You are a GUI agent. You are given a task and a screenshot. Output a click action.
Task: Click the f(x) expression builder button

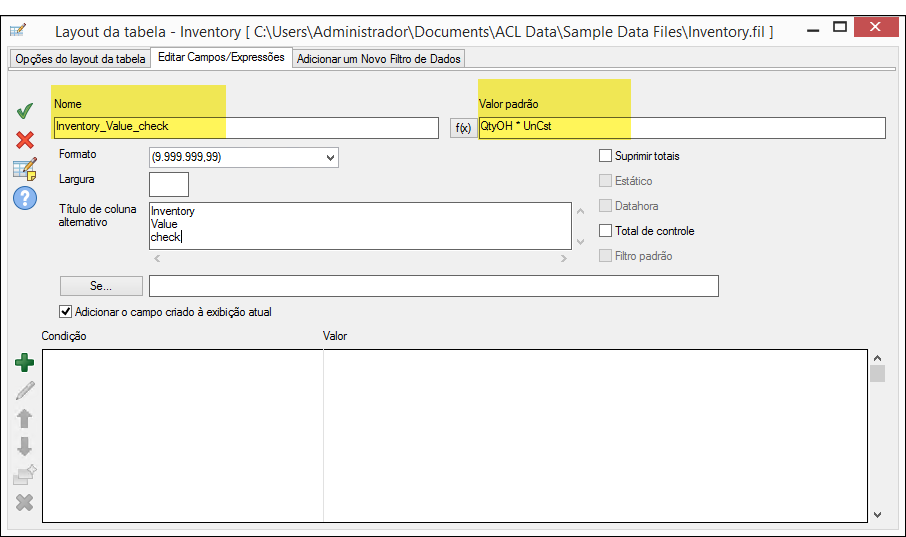(463, 128)
